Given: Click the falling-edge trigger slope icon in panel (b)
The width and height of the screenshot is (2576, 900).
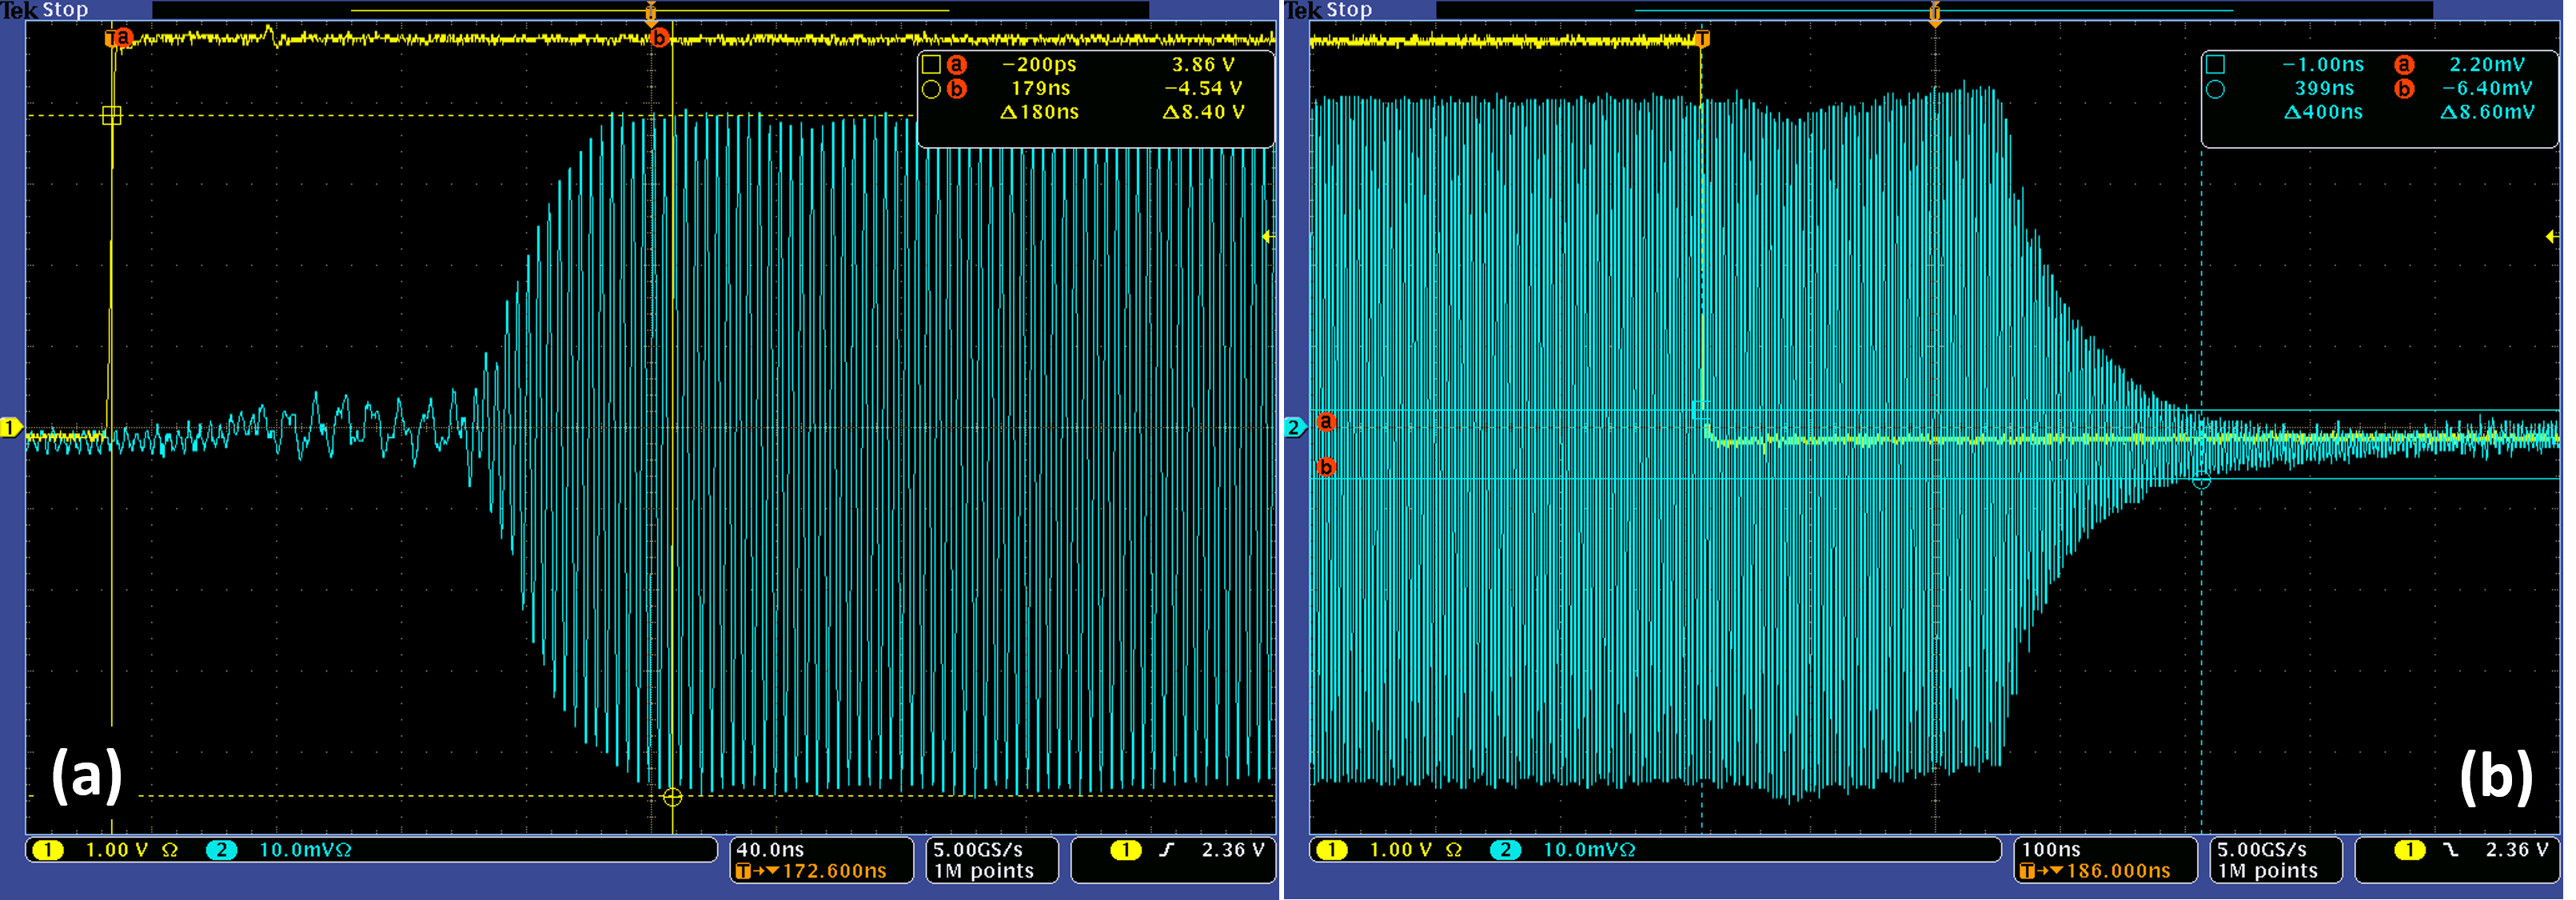Looking at the screenshot, I should click(2450, 850).
